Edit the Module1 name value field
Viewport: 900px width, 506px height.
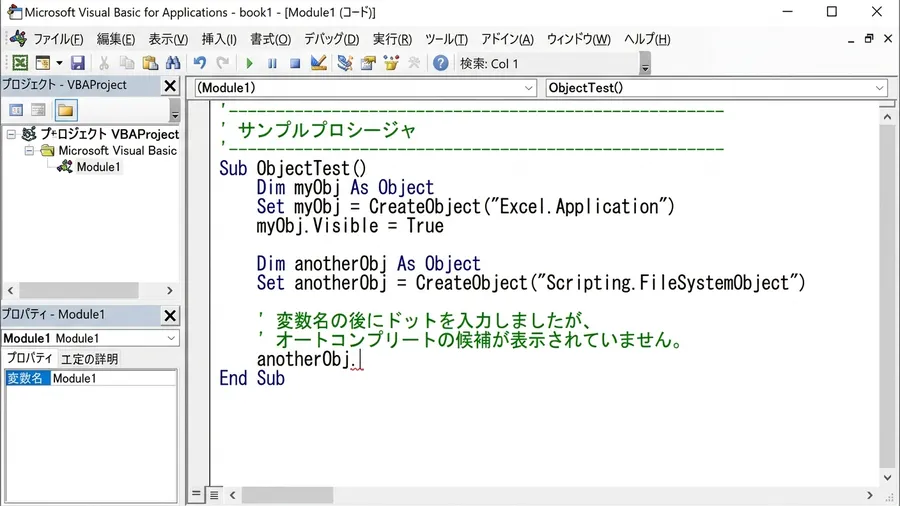[113, 379]
